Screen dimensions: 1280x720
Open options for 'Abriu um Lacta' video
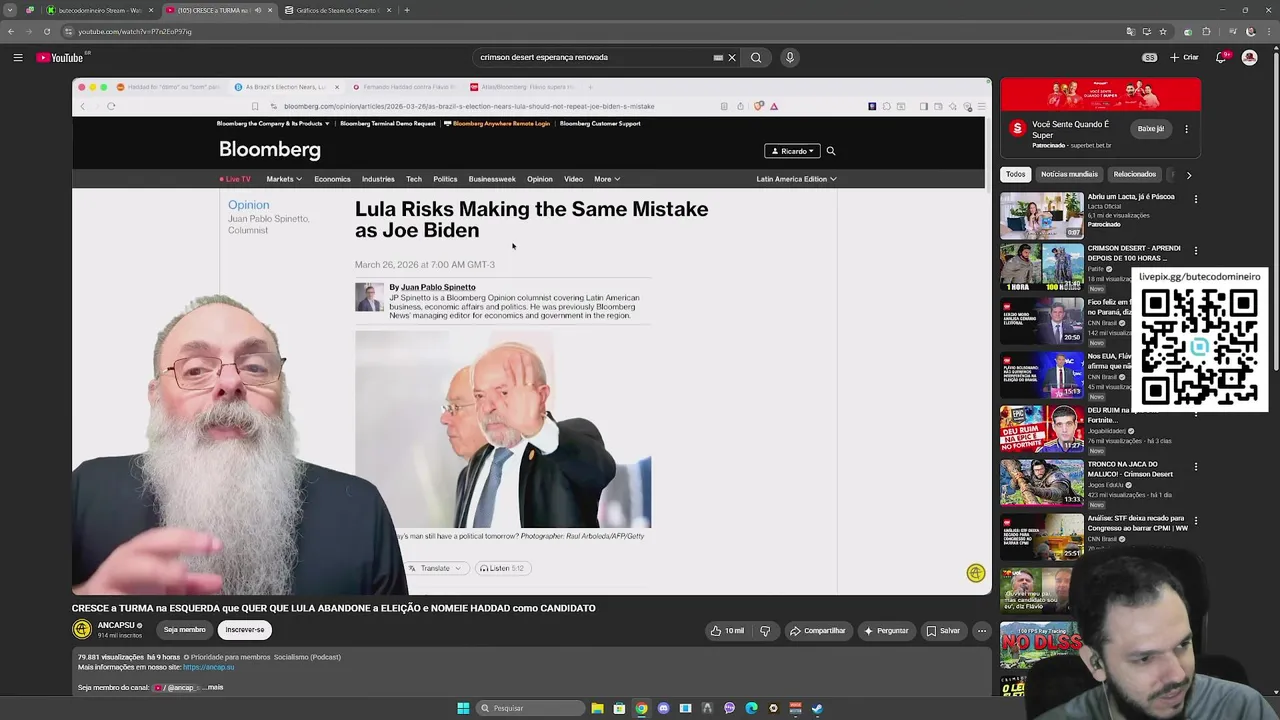pyautogui.click(x=1195, y=199)
